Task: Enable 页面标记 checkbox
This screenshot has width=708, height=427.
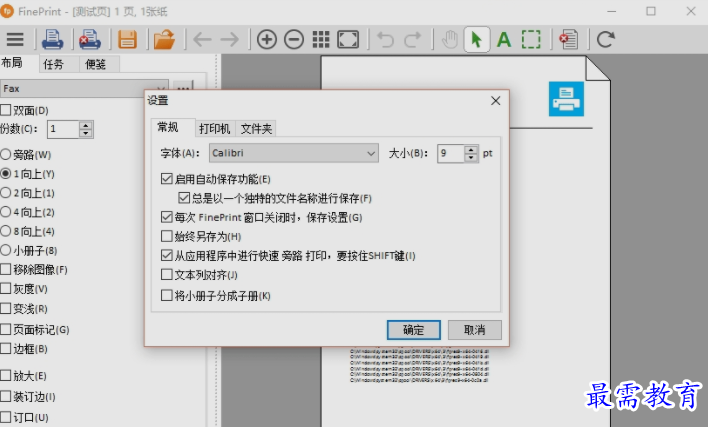Action: 6,330
